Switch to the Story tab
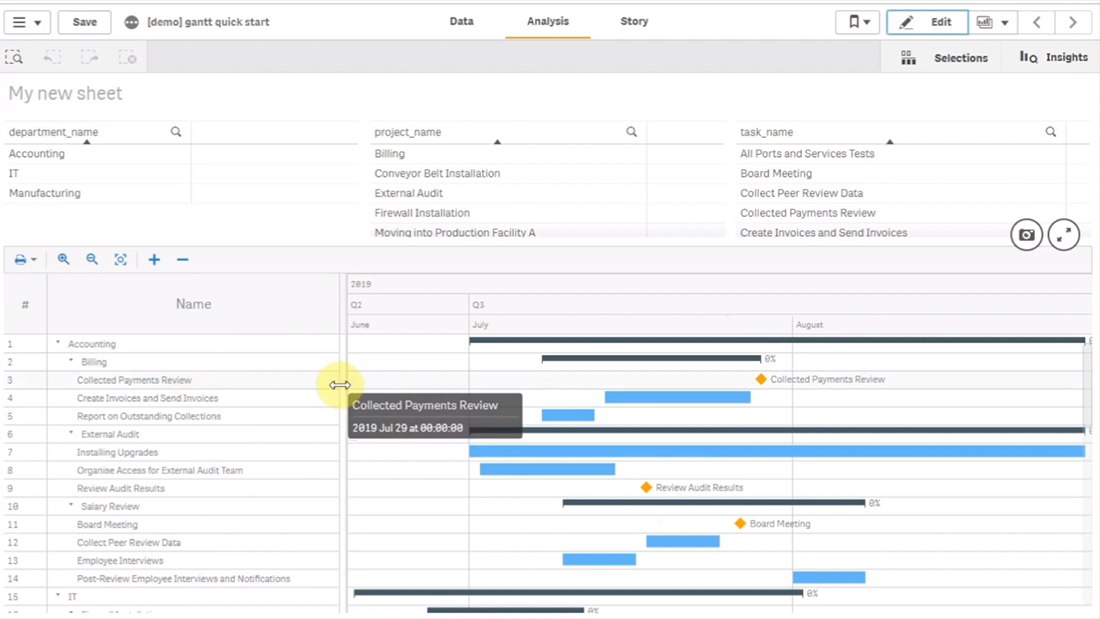The height and width of the screenshot is (619, 1100). point(634,21)
